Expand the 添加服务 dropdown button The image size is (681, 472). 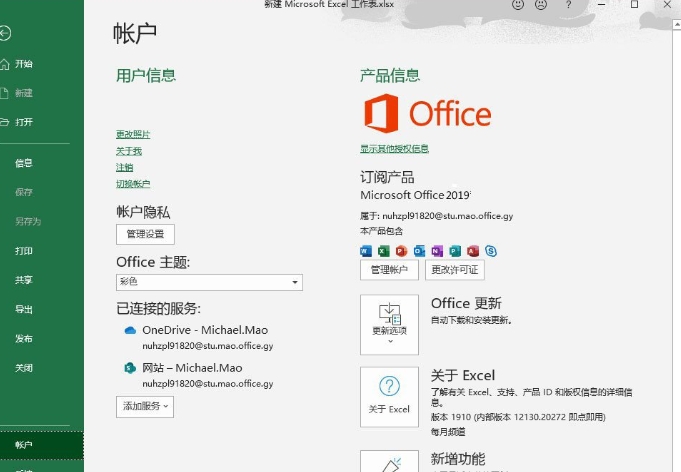coord(145,406)
